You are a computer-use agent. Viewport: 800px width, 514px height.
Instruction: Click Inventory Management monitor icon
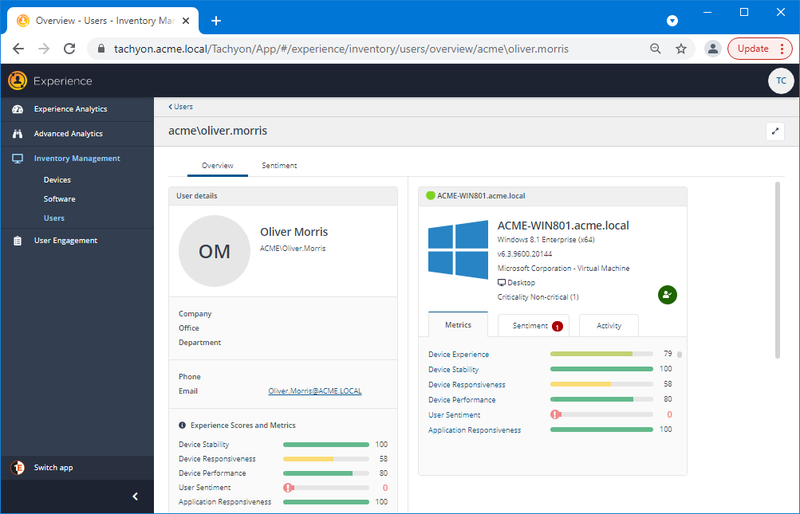point(17,159)
